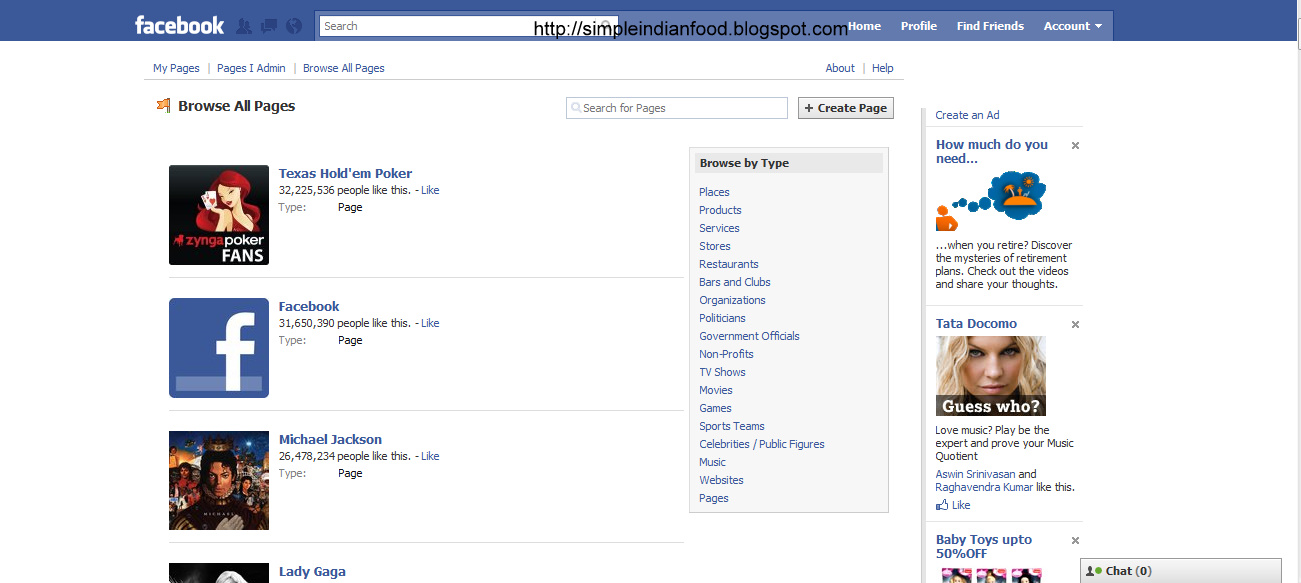Click the Facebook logo in header

(x=180, y=25)
